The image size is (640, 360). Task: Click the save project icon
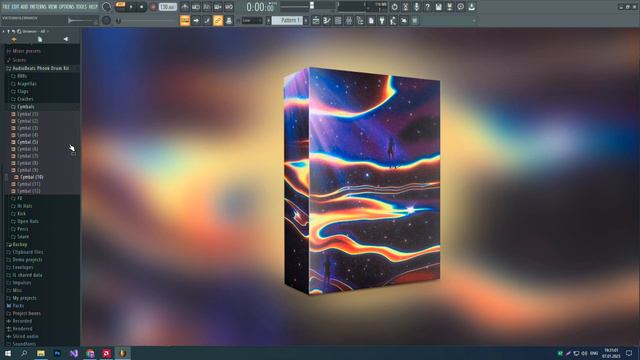point(438,7)
